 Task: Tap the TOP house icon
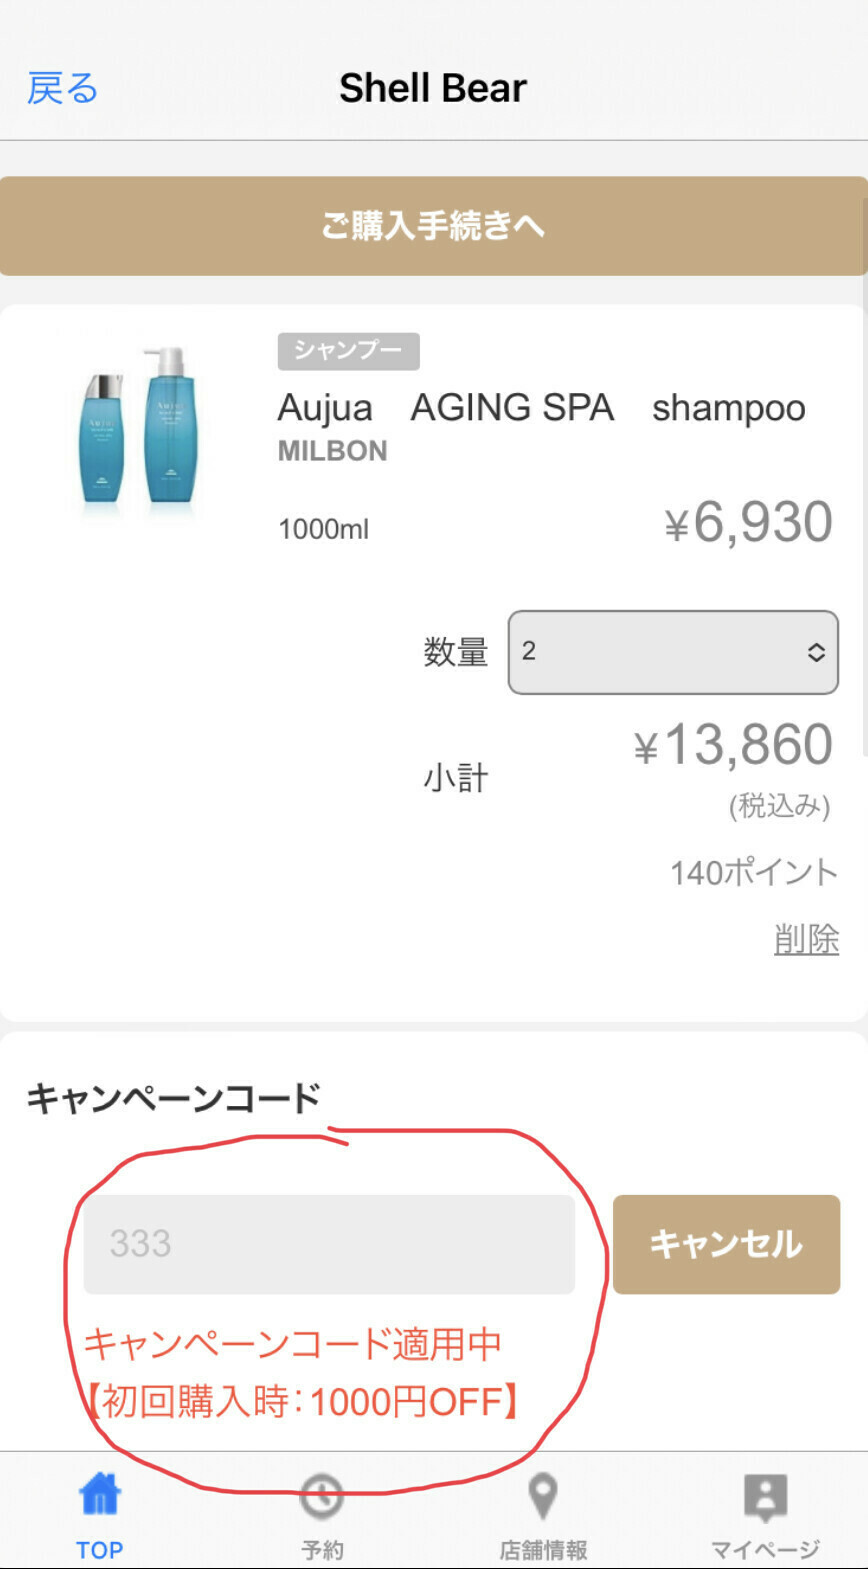[x=99, y=1495]
